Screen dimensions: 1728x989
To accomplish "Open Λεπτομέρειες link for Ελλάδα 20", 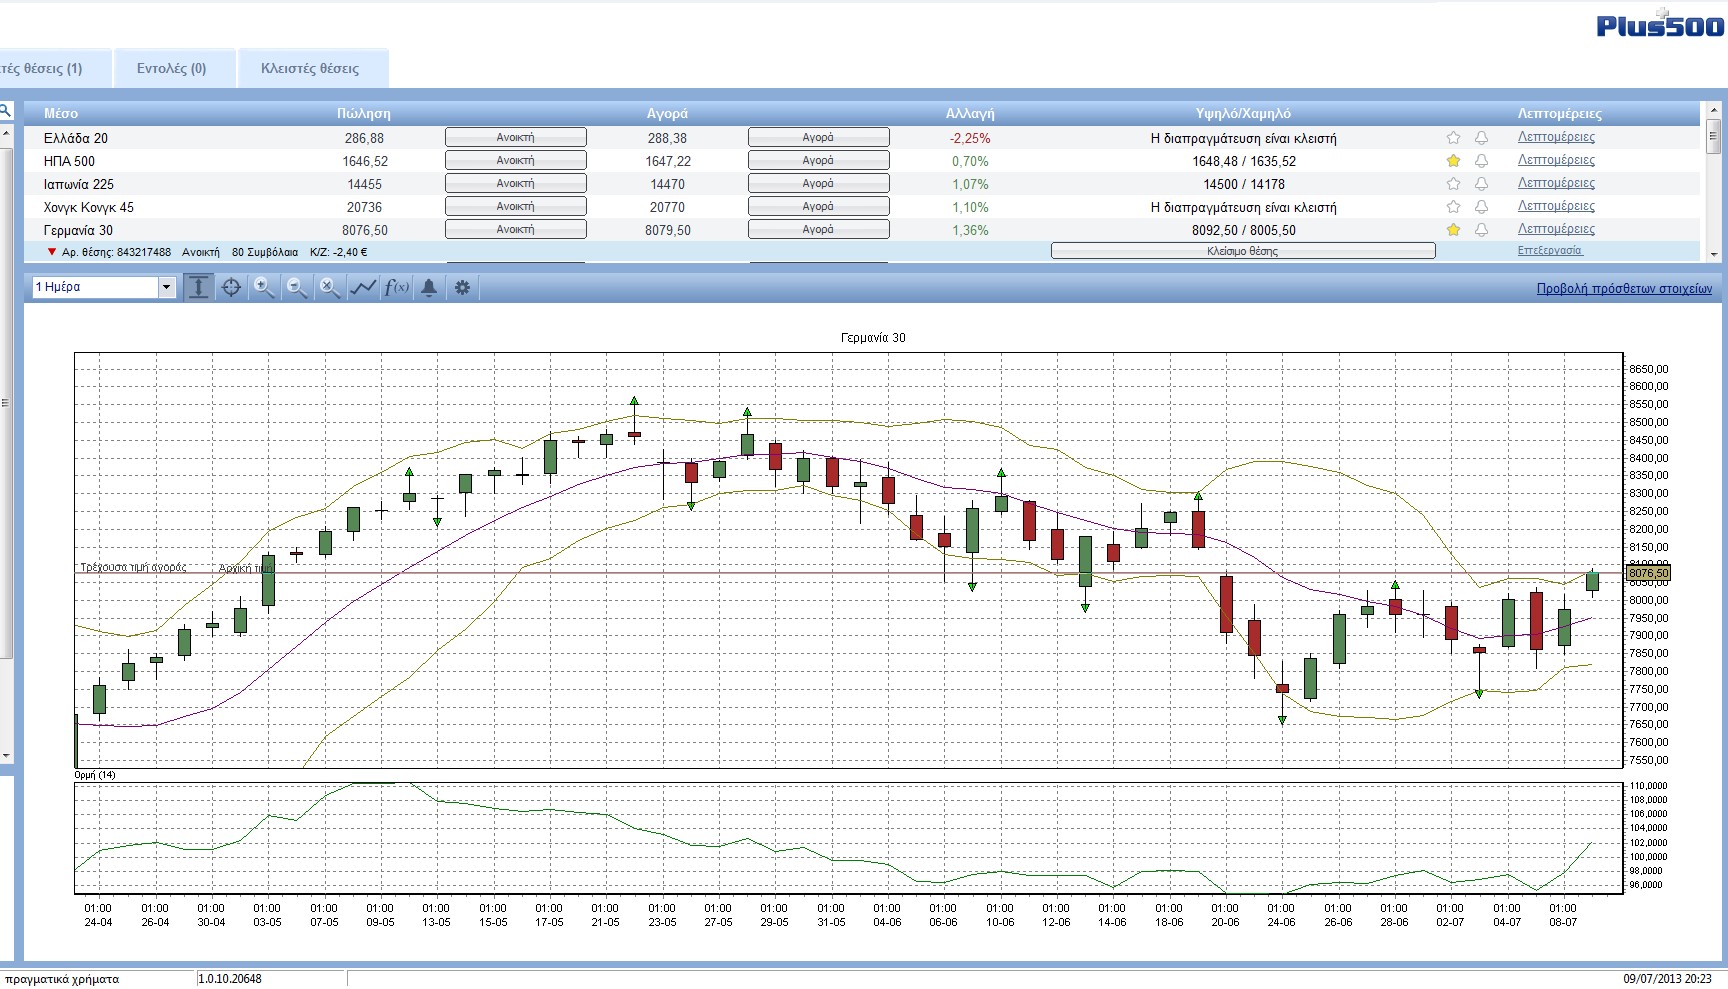I will pyautogui.click(x=1556, y=137).
